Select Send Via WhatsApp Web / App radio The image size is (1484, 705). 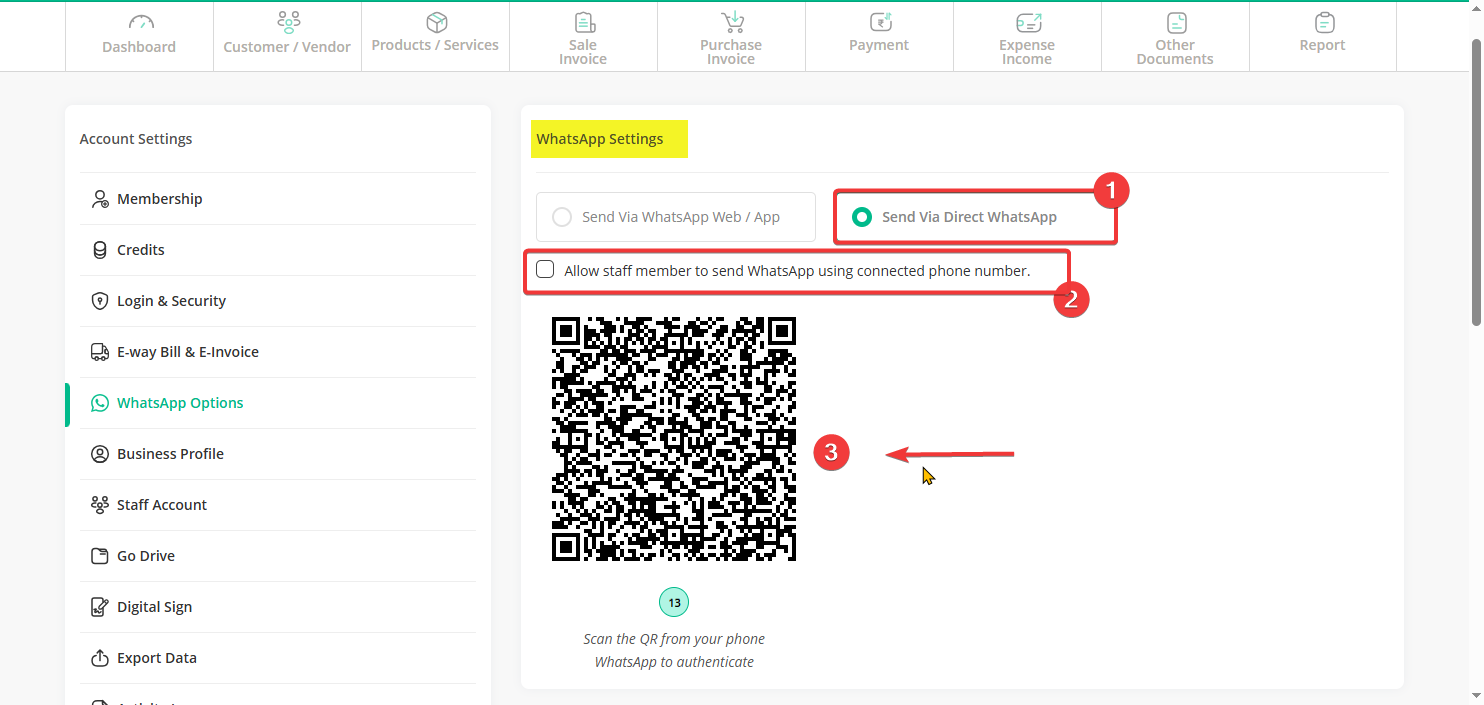tap(563, 217)
